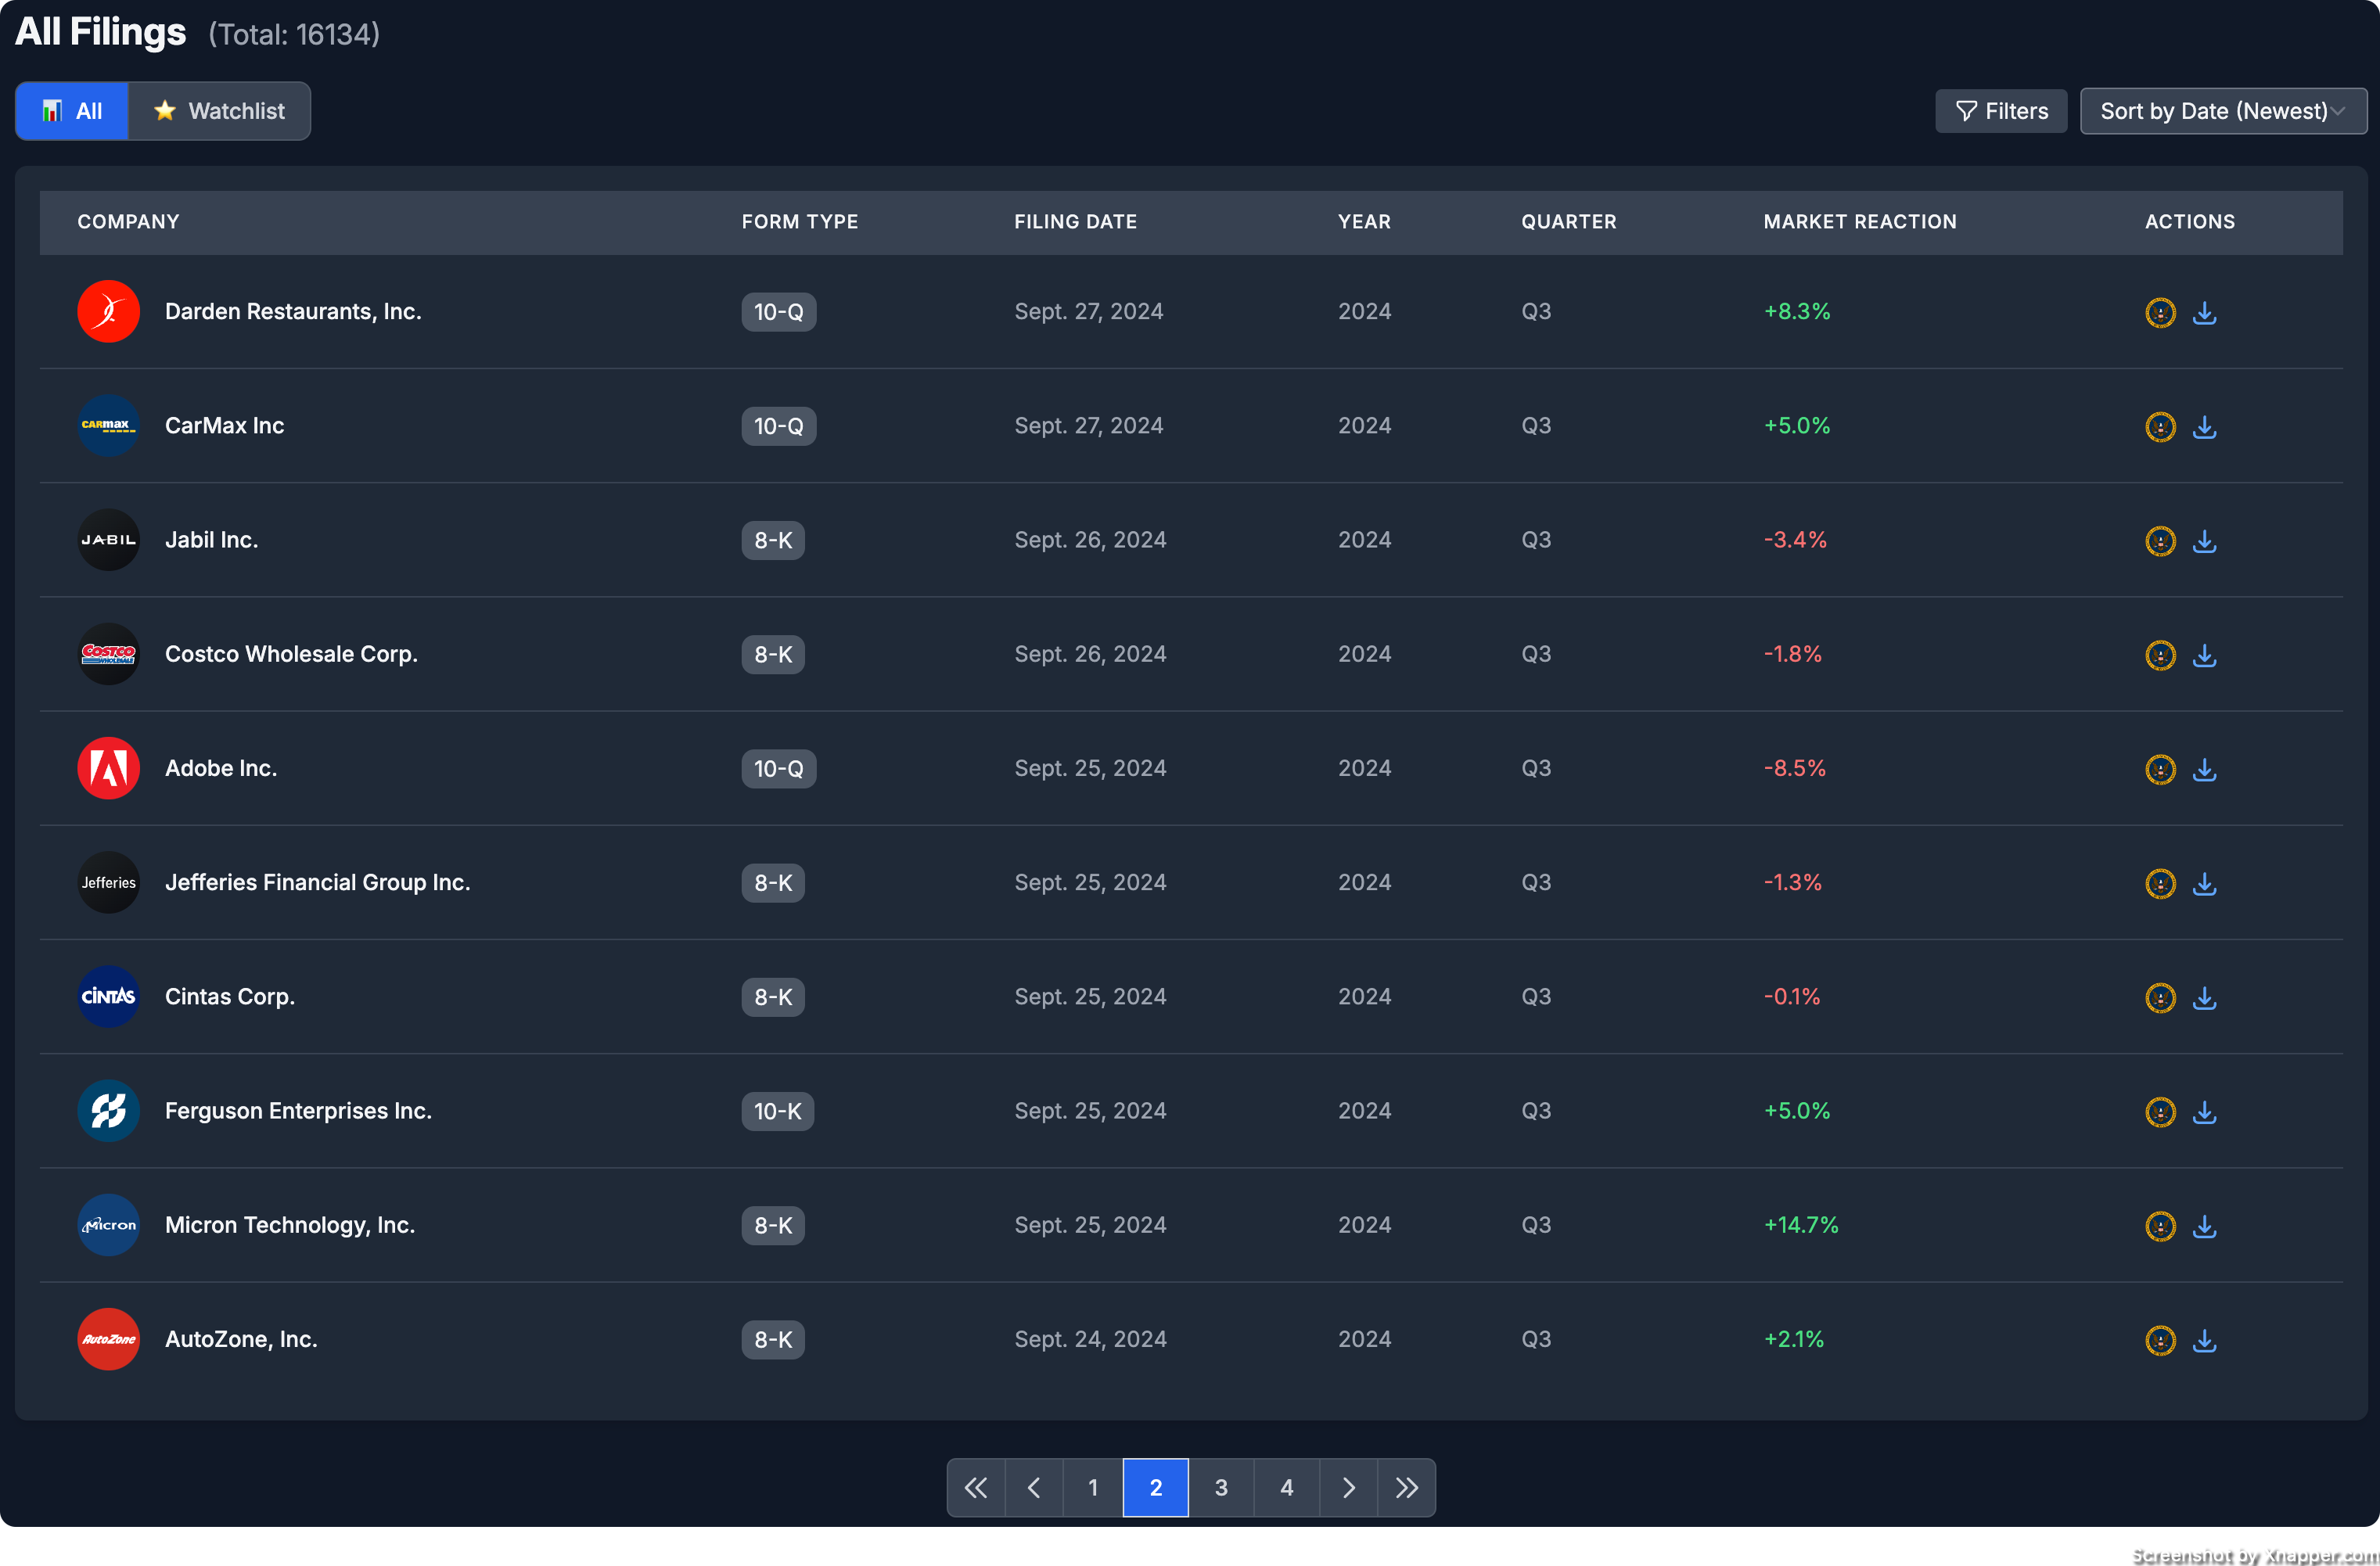Viewport: 2380px width, 1566px height.
Task: Switch to the All filings tab
Action: (x=72, y=111)
